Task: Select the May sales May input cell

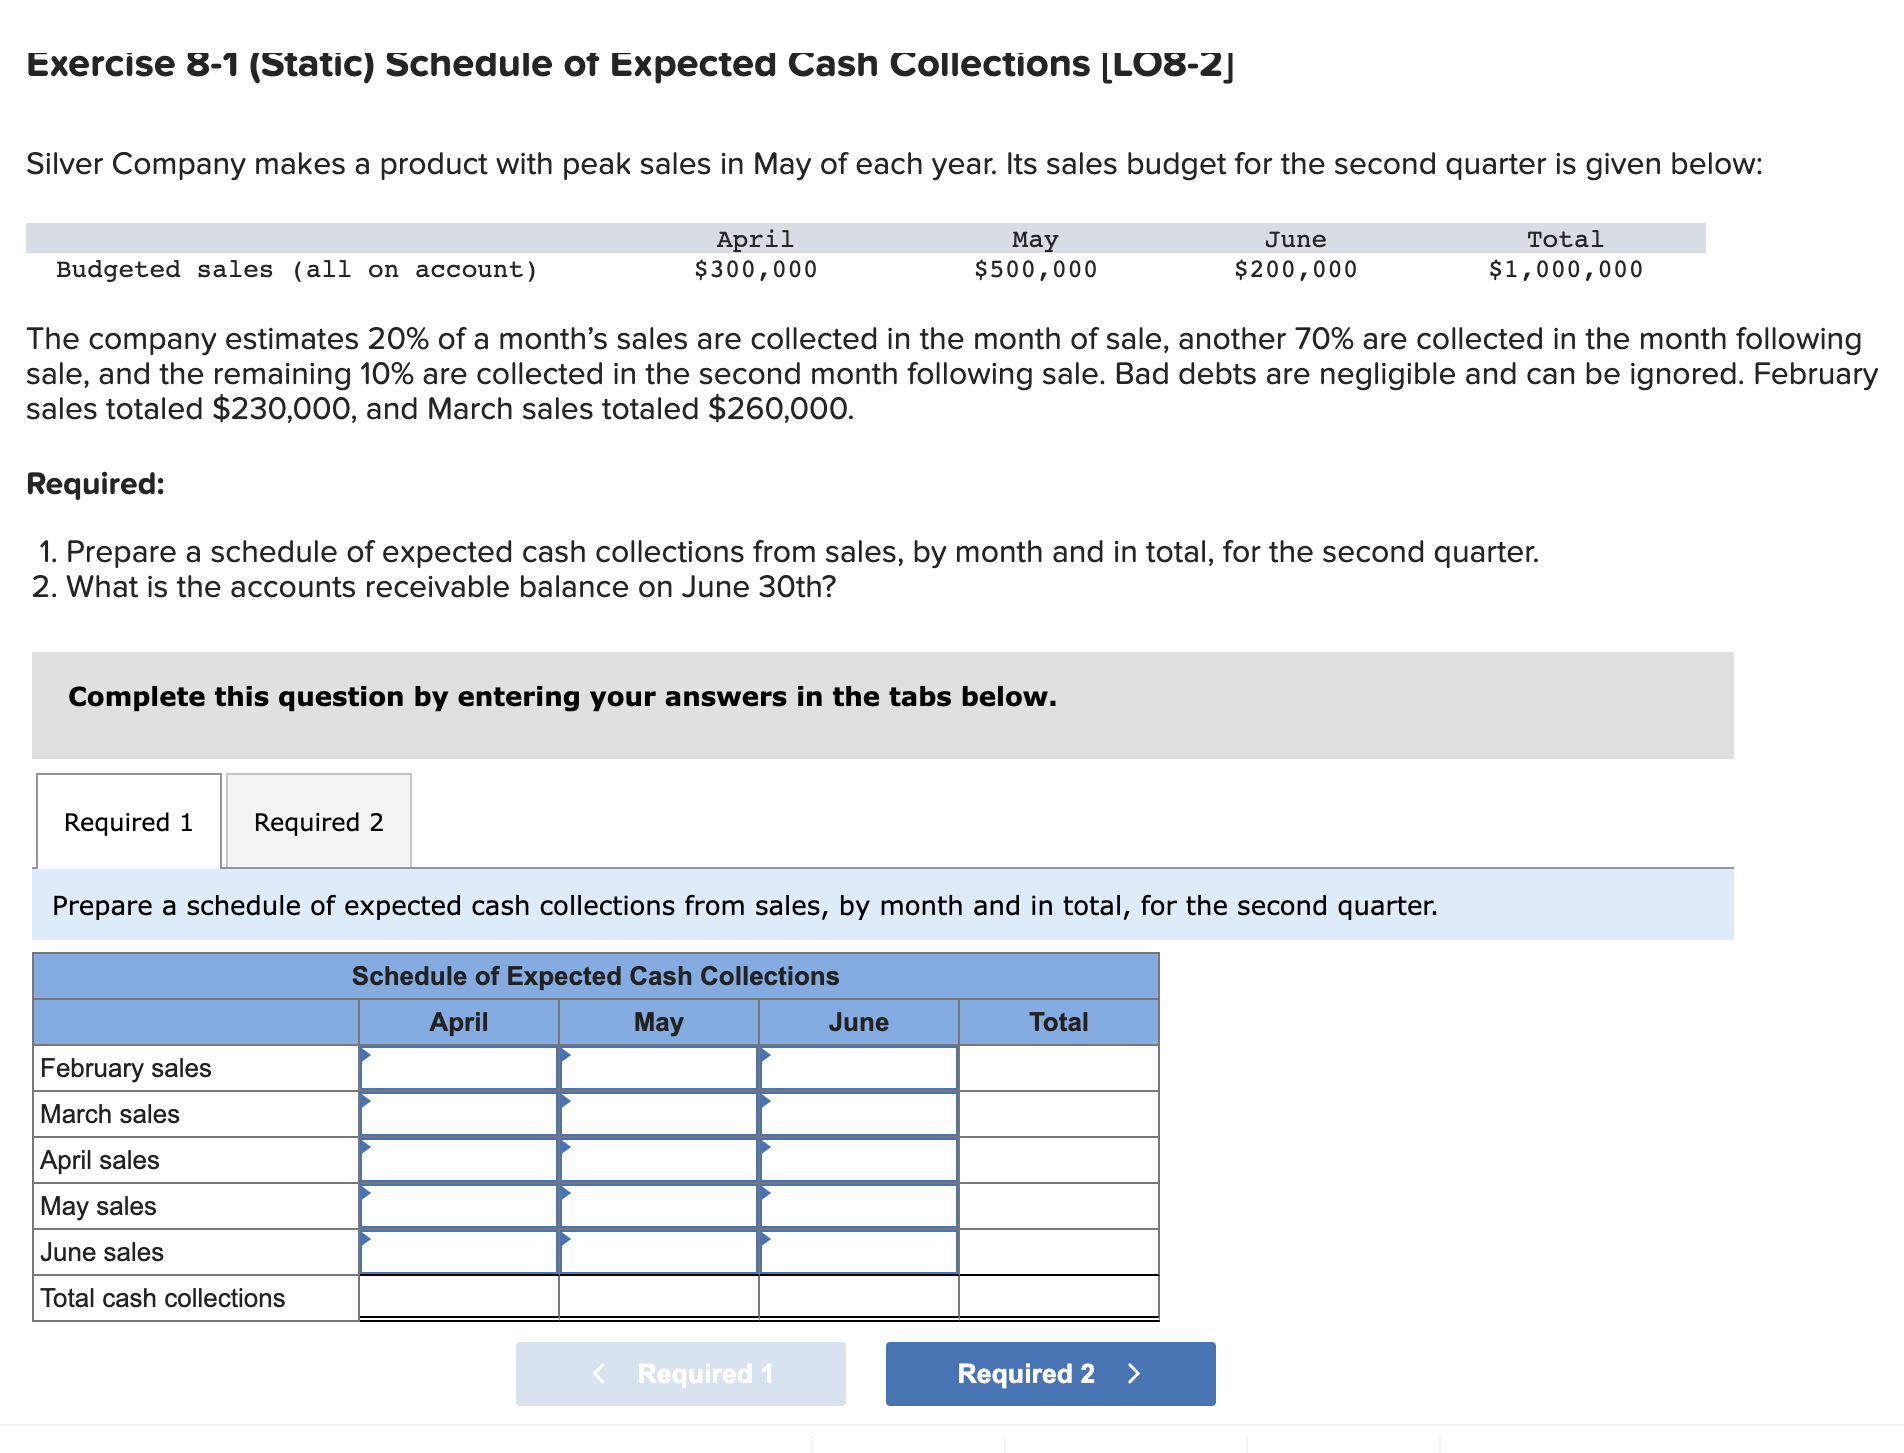Action: [658, 1205]
